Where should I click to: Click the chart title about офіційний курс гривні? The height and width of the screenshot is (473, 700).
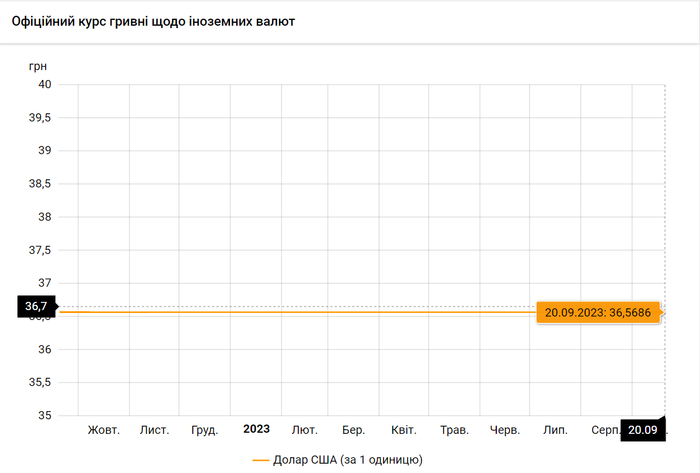[153, 21]
